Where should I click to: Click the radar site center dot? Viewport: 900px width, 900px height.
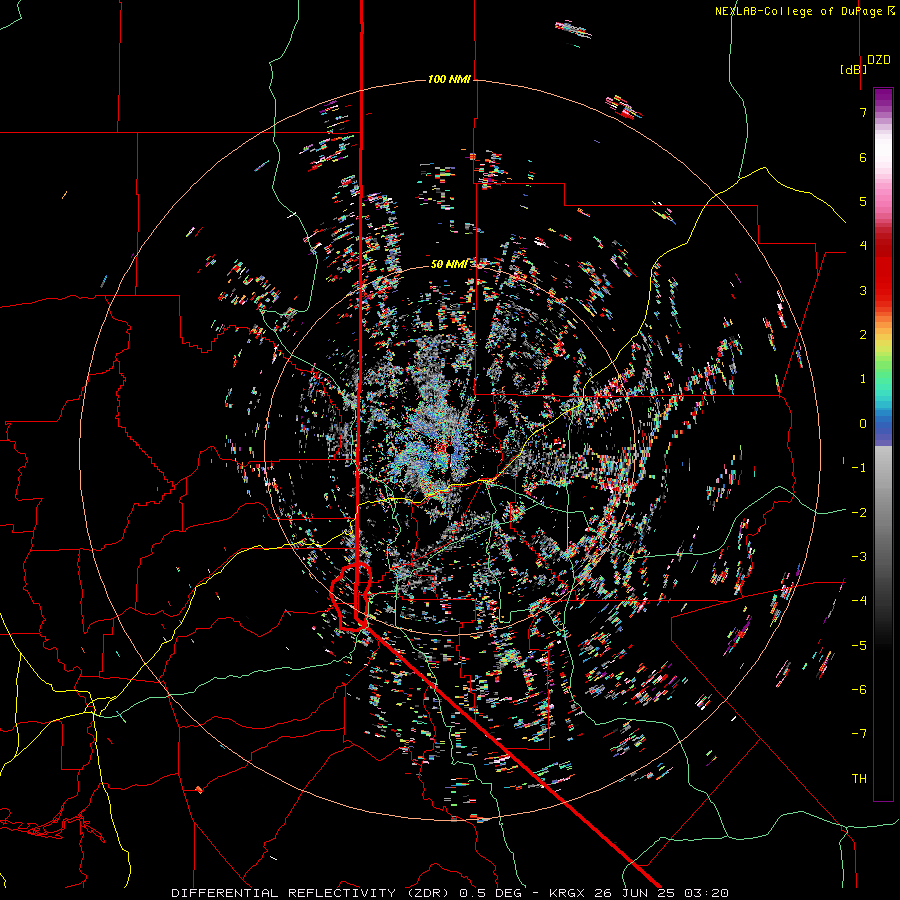coord(451,450)
